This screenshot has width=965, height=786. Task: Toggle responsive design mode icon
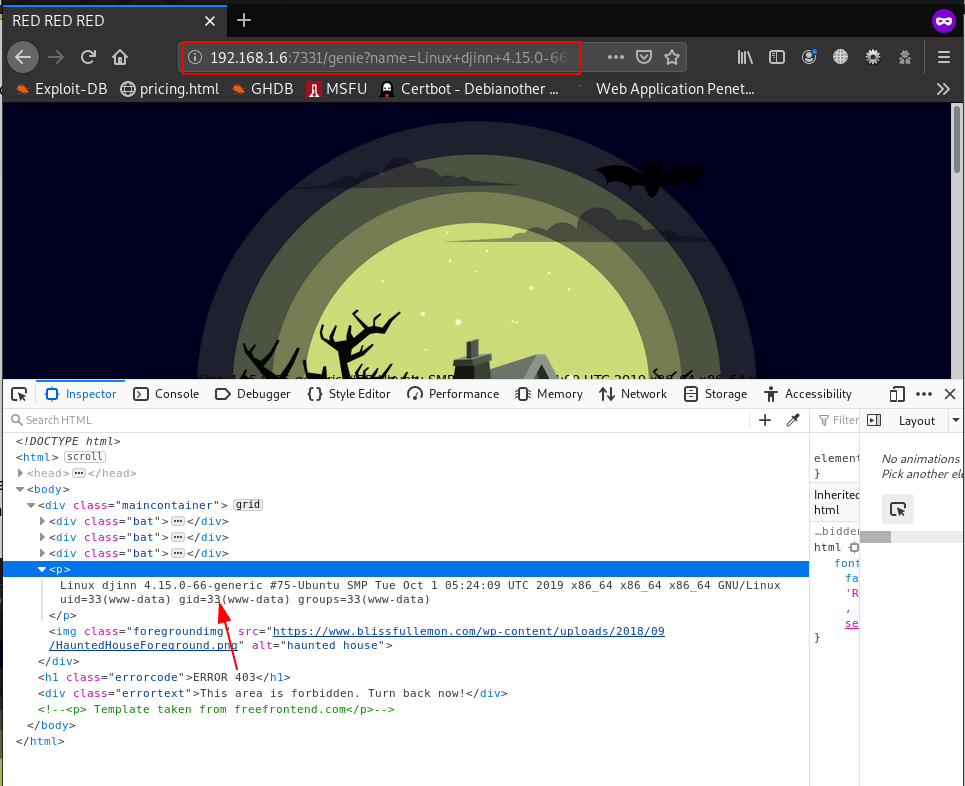point(897,394)
